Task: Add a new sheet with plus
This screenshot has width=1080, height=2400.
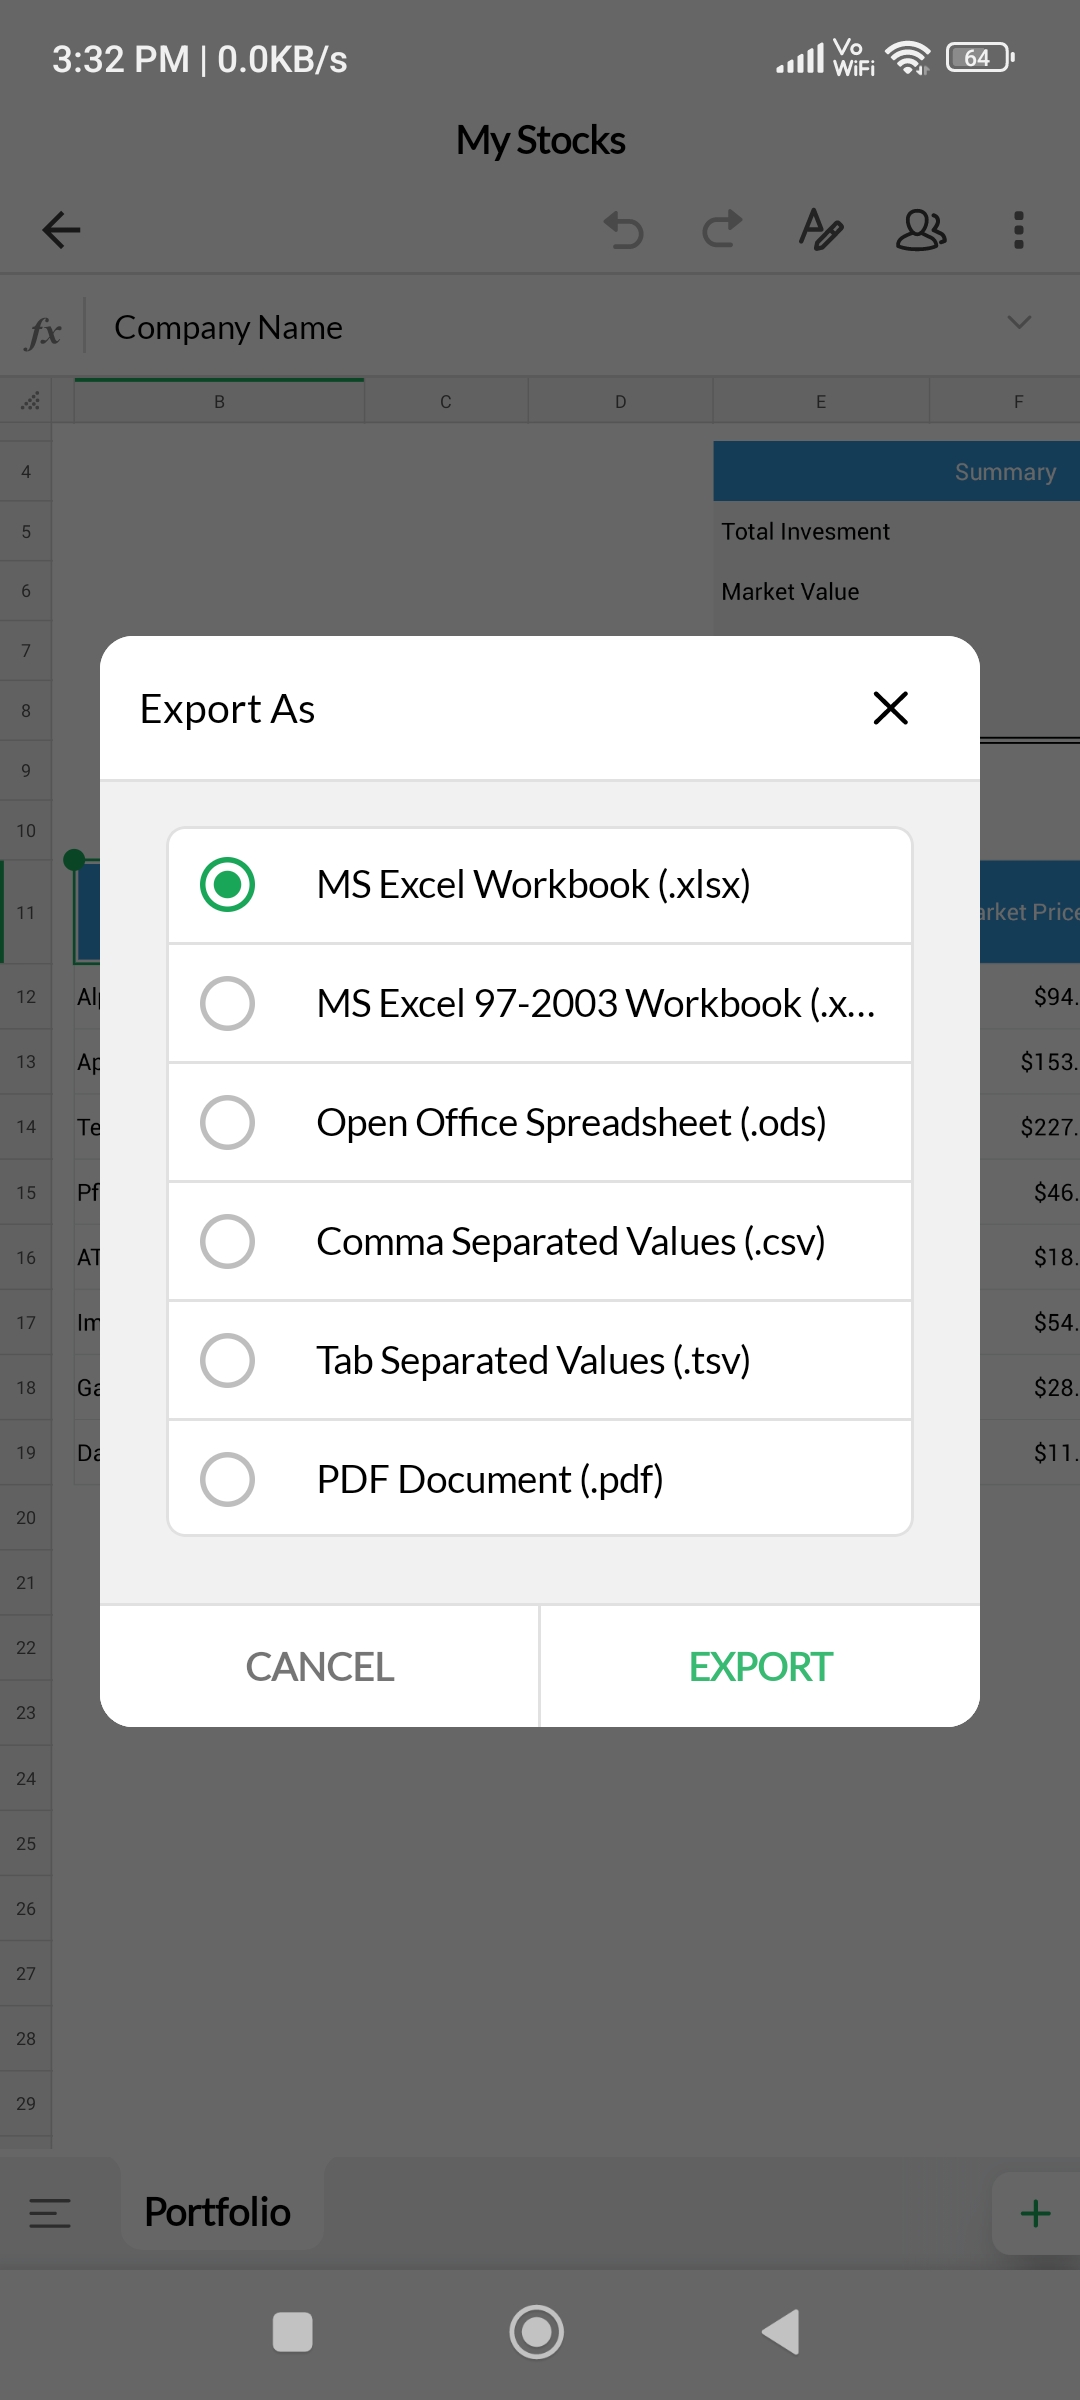Action: point(1035,2213)
